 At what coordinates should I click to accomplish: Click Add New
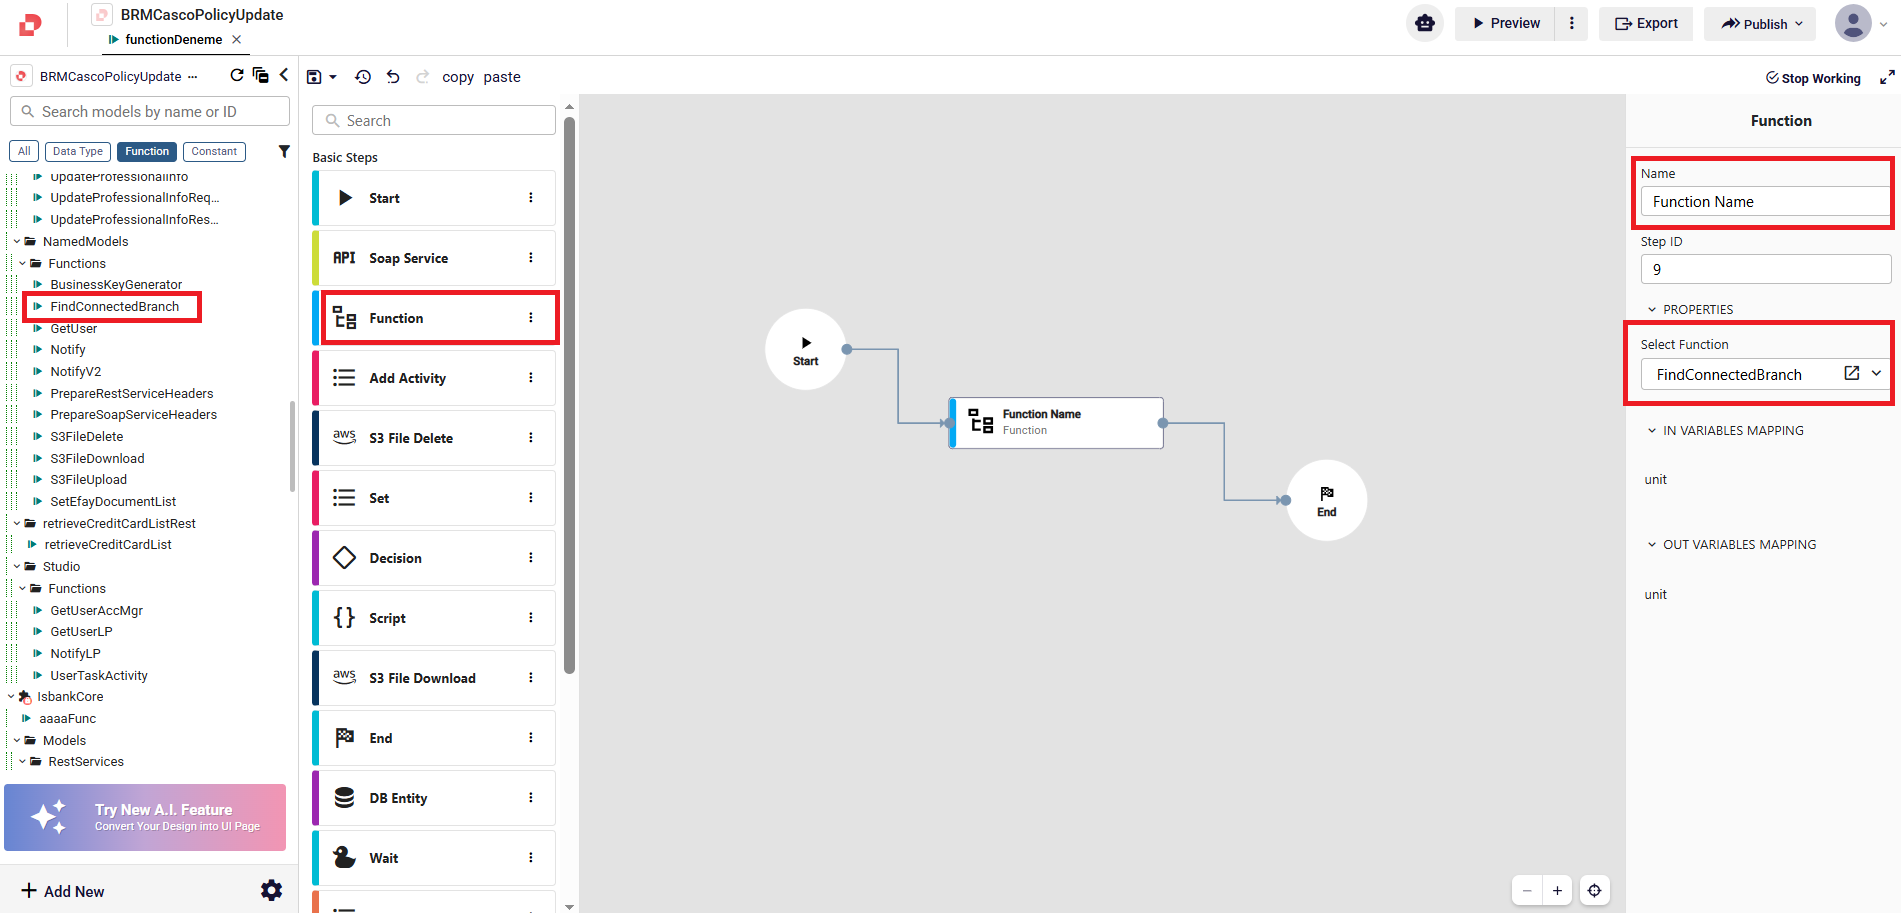tap(62, 891)
